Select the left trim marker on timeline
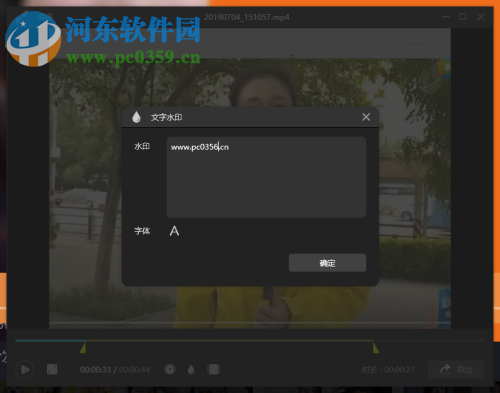 coord(83,348)
